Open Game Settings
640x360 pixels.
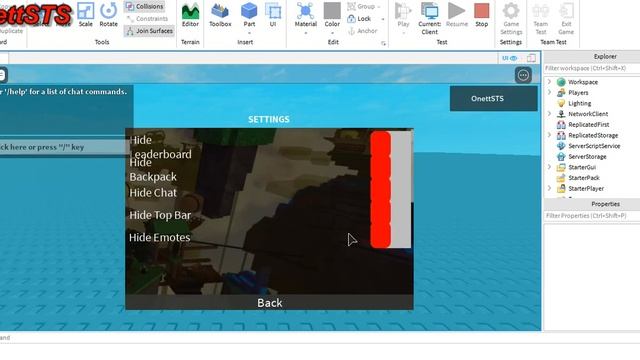click(511, 18)
